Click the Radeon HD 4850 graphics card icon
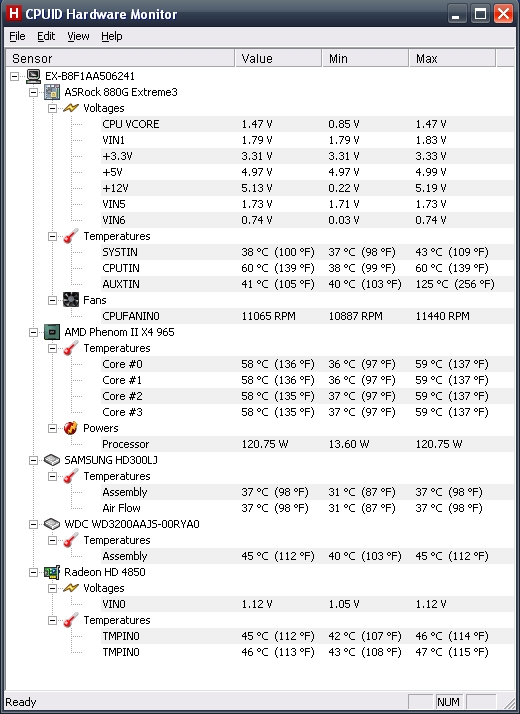 tap(52, 572)
